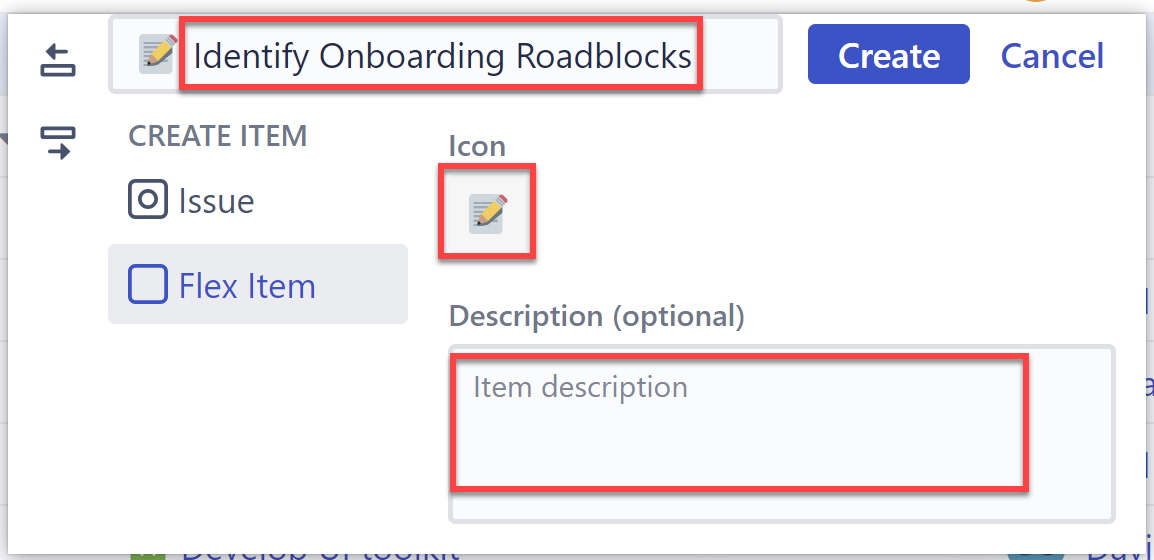The image size is (1154, 560).
Task: Focus the Identify Onboarding Roadblocks name field
Action: pos(442,55)
